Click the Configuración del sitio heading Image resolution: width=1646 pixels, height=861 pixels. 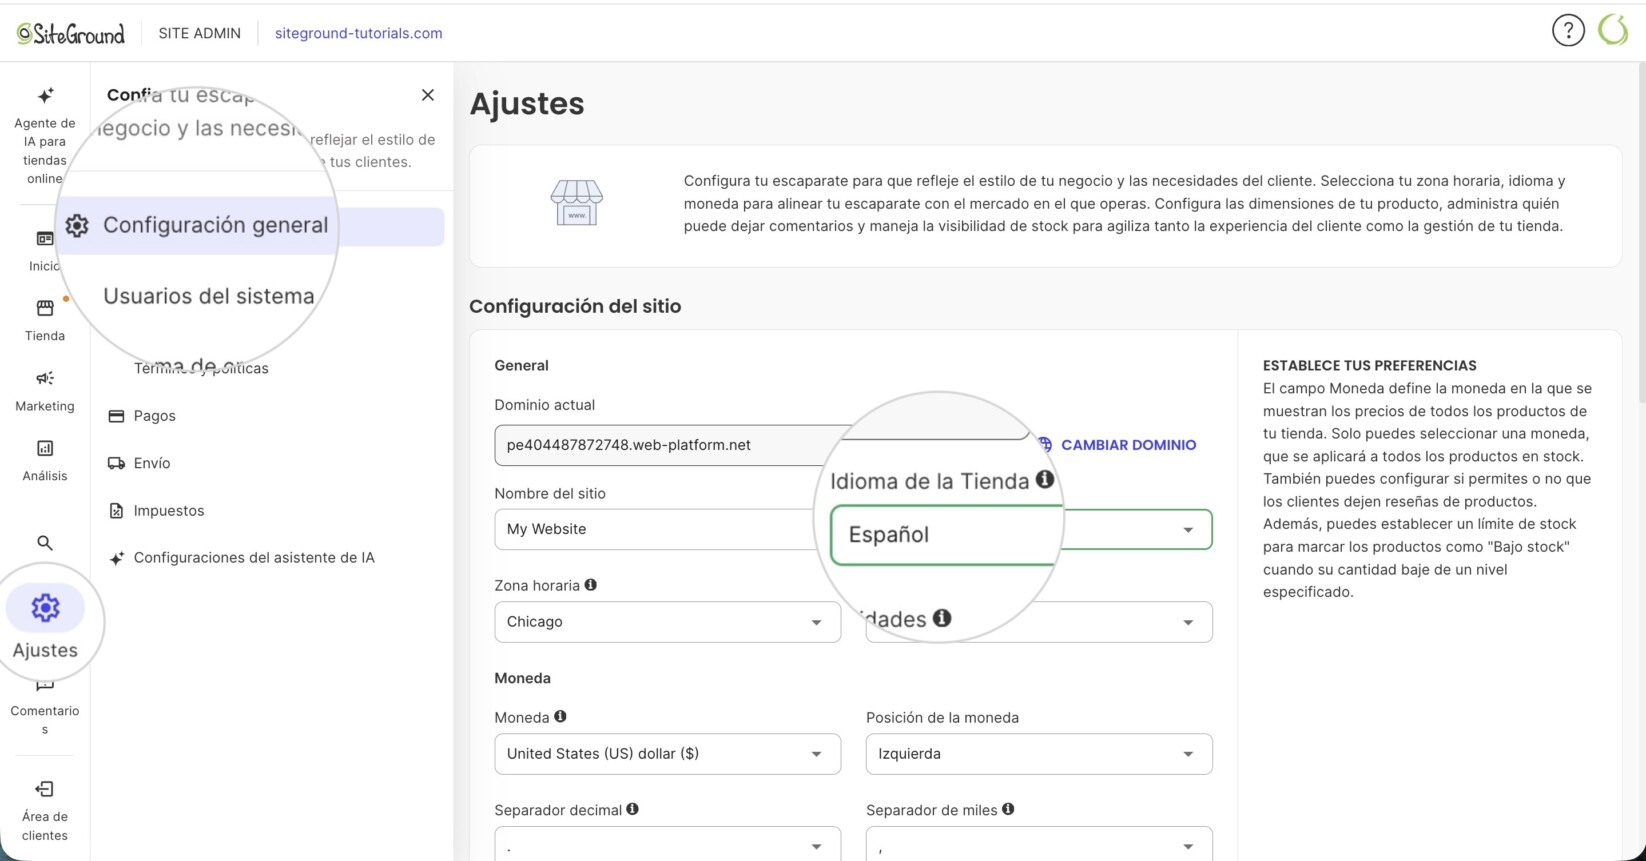coord(575,307)
